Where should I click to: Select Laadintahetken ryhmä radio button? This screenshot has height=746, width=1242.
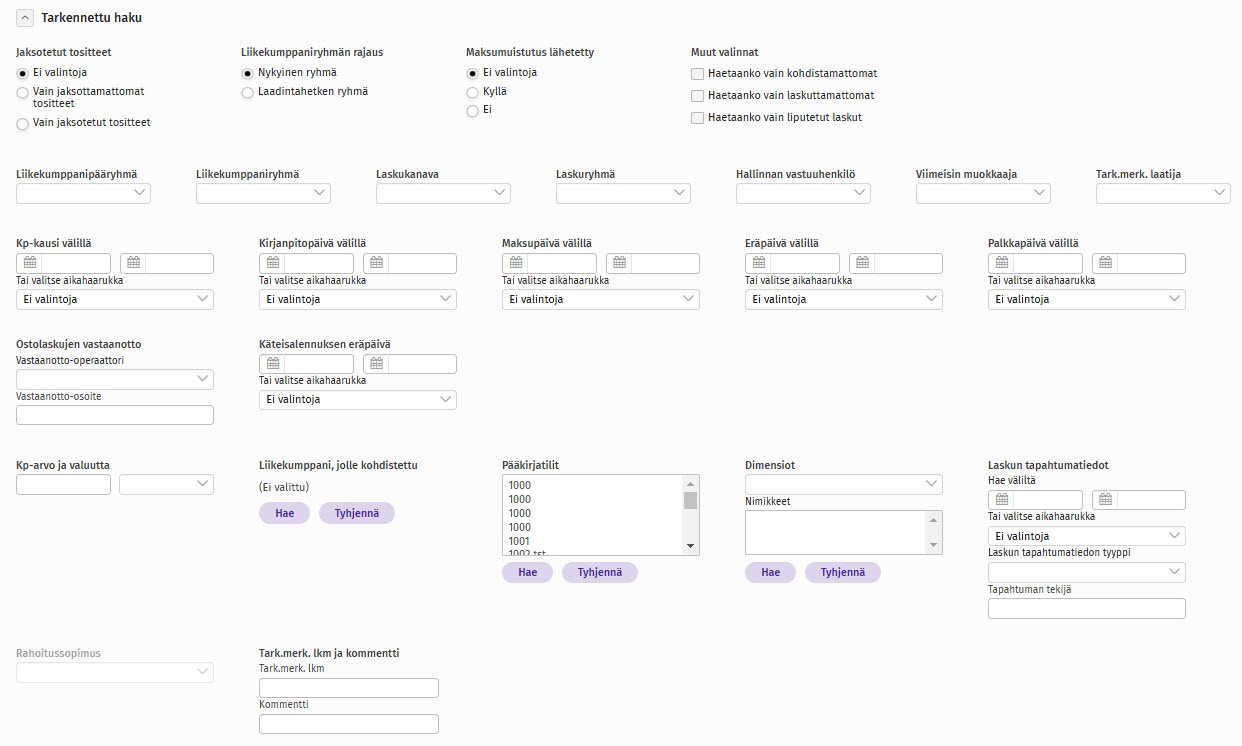[x=248, y=93]
